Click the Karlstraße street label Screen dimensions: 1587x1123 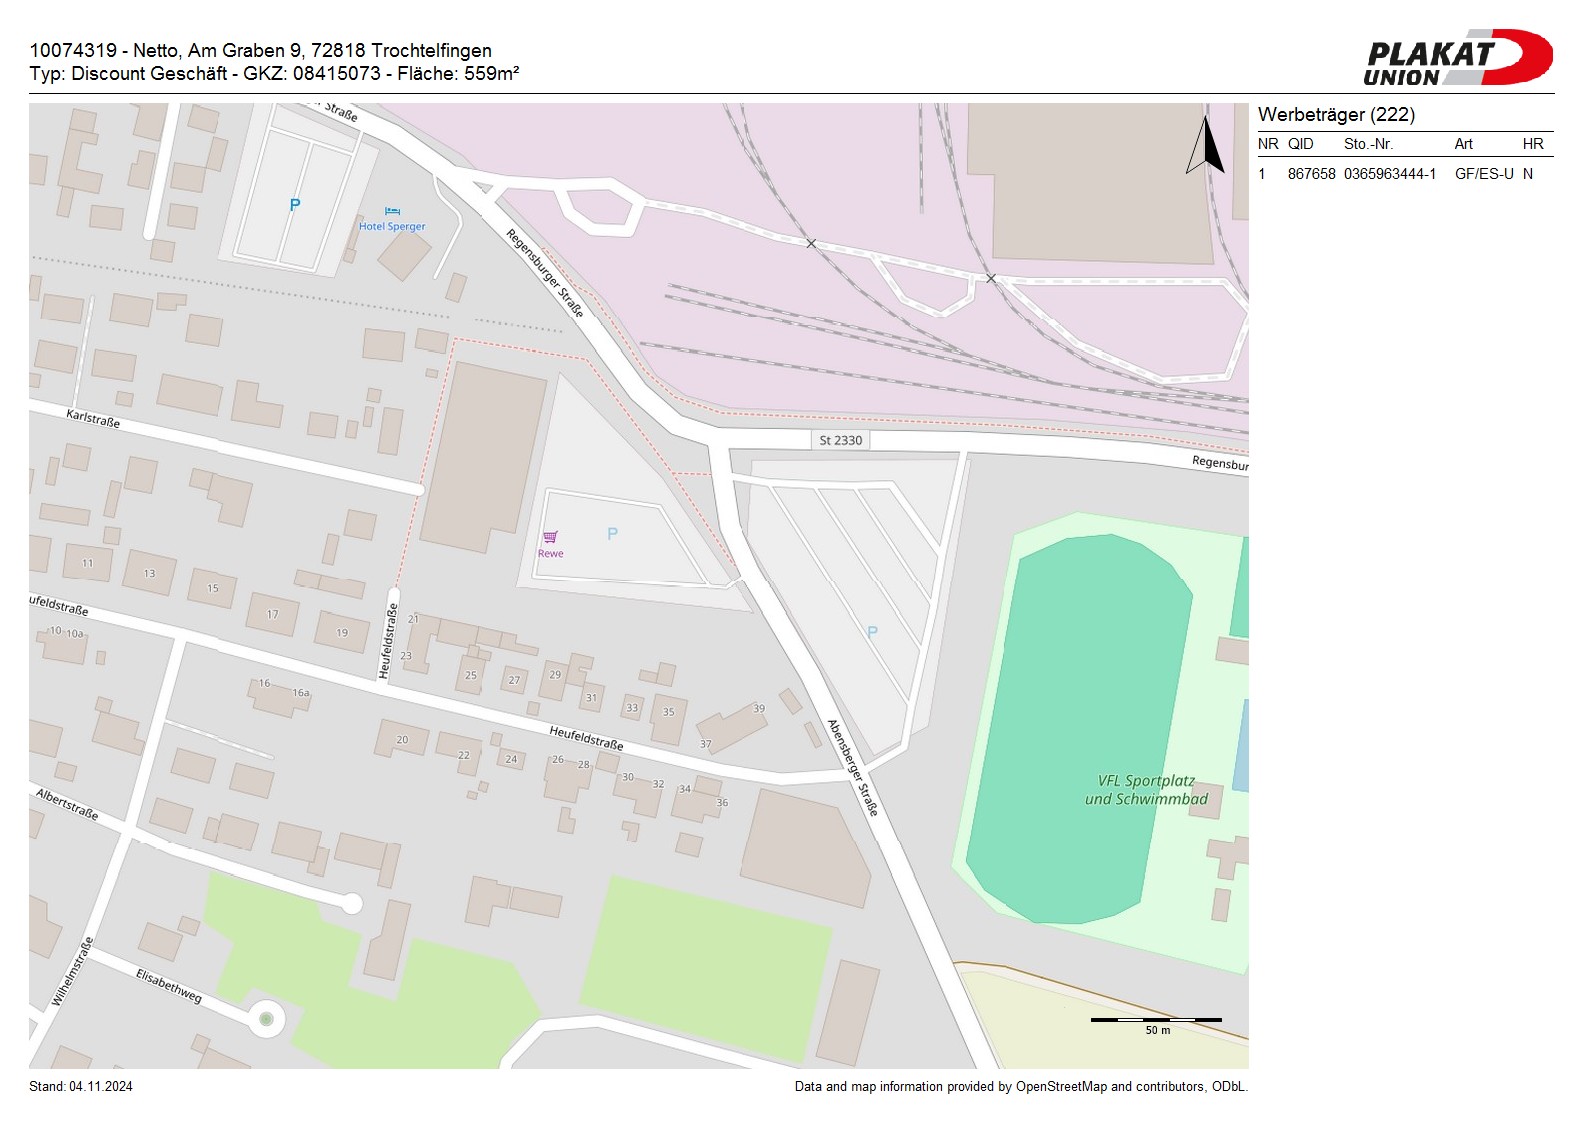point(93,419)
